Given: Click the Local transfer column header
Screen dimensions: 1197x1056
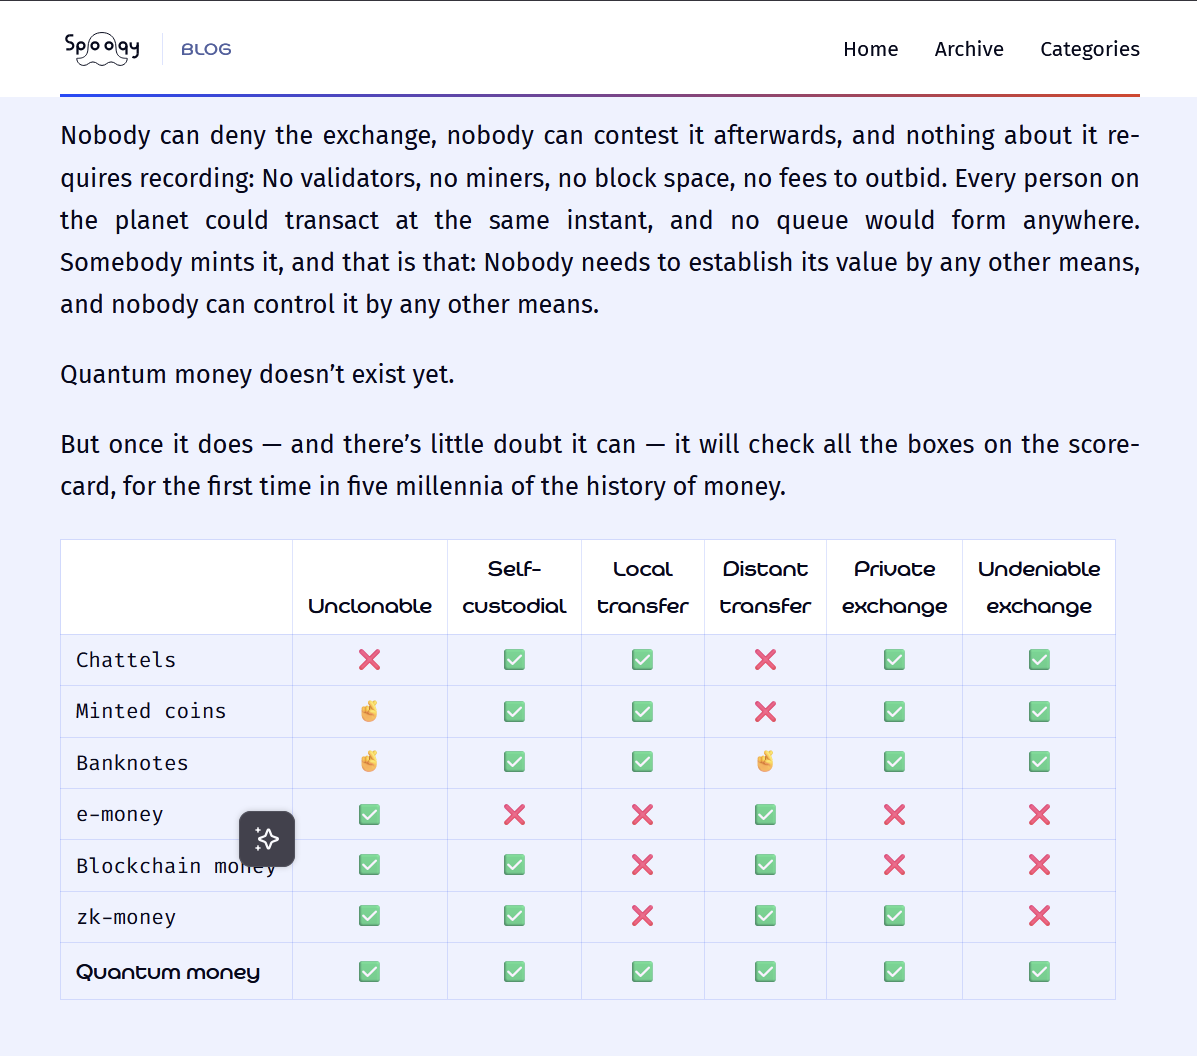Looking at the screenshot, I should [642, 587].
